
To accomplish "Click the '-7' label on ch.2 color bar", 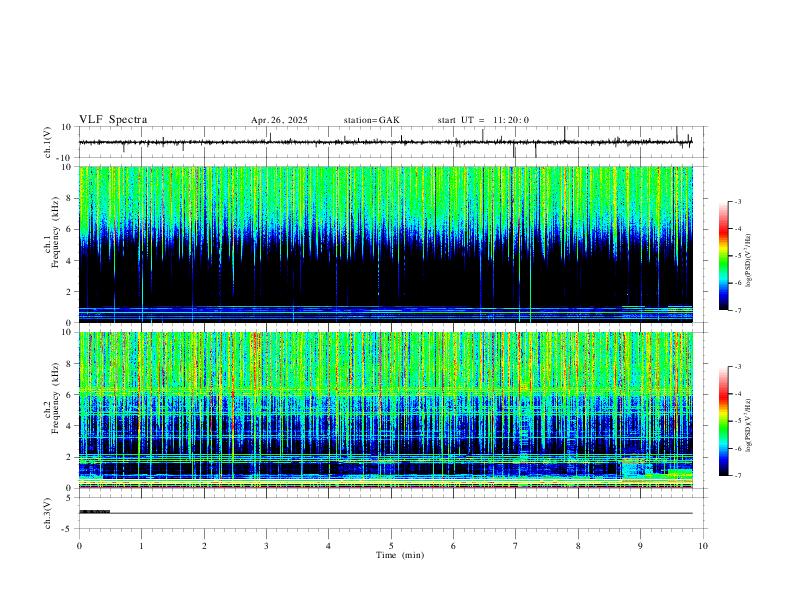I will point(737,476).
